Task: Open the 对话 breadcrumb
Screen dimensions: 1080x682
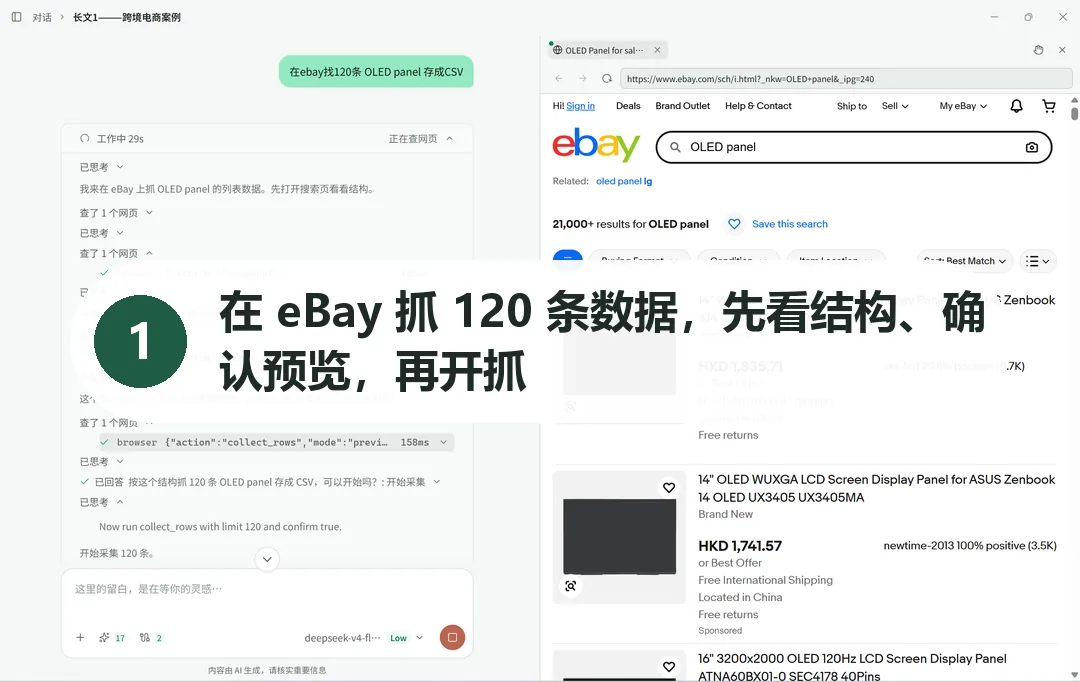Action: pyautogui.click(x=42, y=17)
